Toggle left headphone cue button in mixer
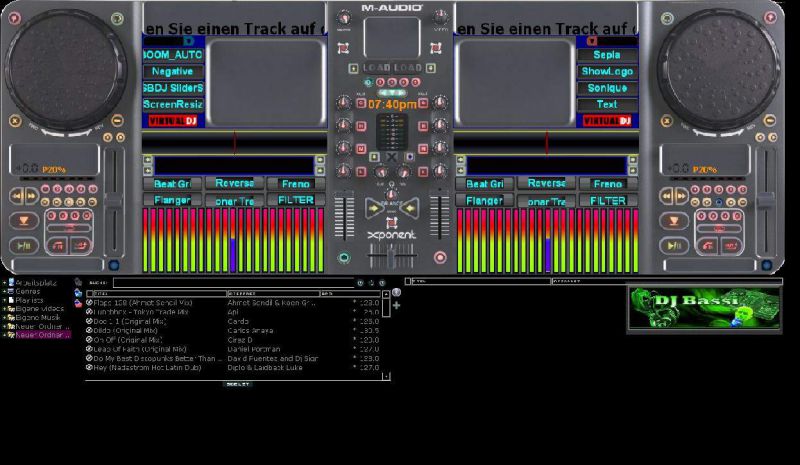800x465 pixels. 344,258
